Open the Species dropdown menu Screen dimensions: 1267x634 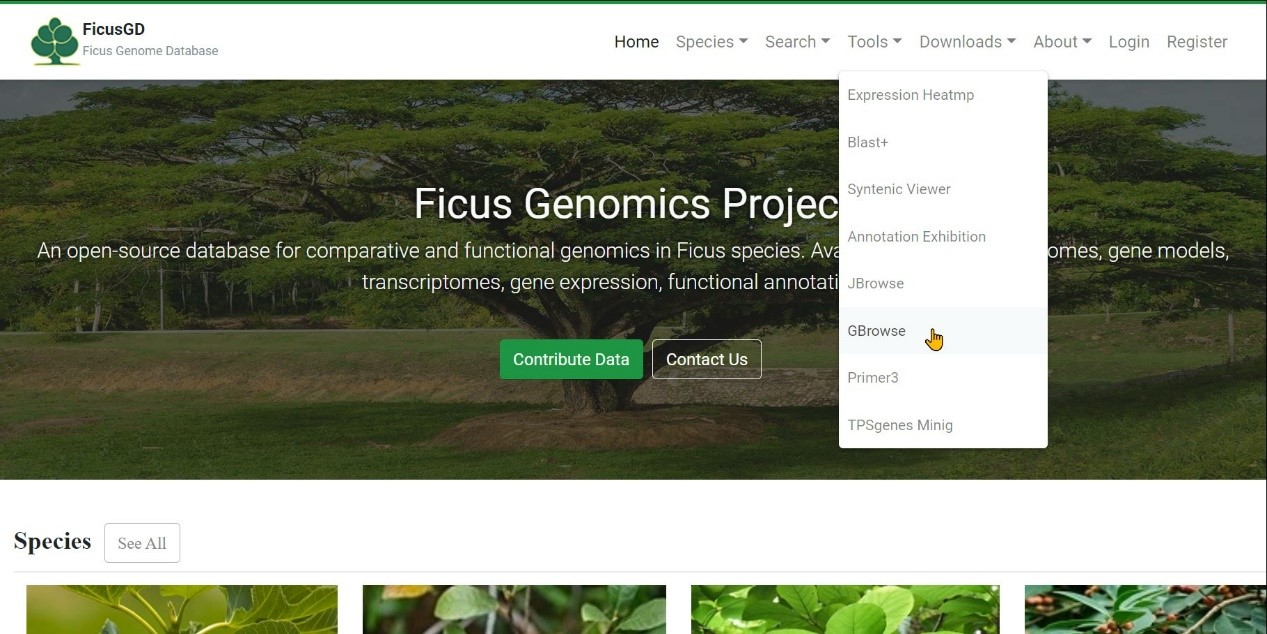click(x=711, y=42)
